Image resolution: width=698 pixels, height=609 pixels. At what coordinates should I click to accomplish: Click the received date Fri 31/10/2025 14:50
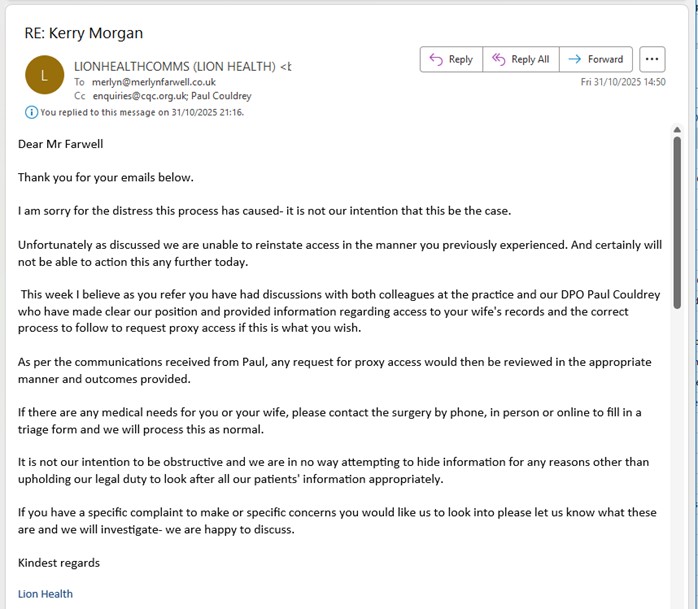[622, 82]
